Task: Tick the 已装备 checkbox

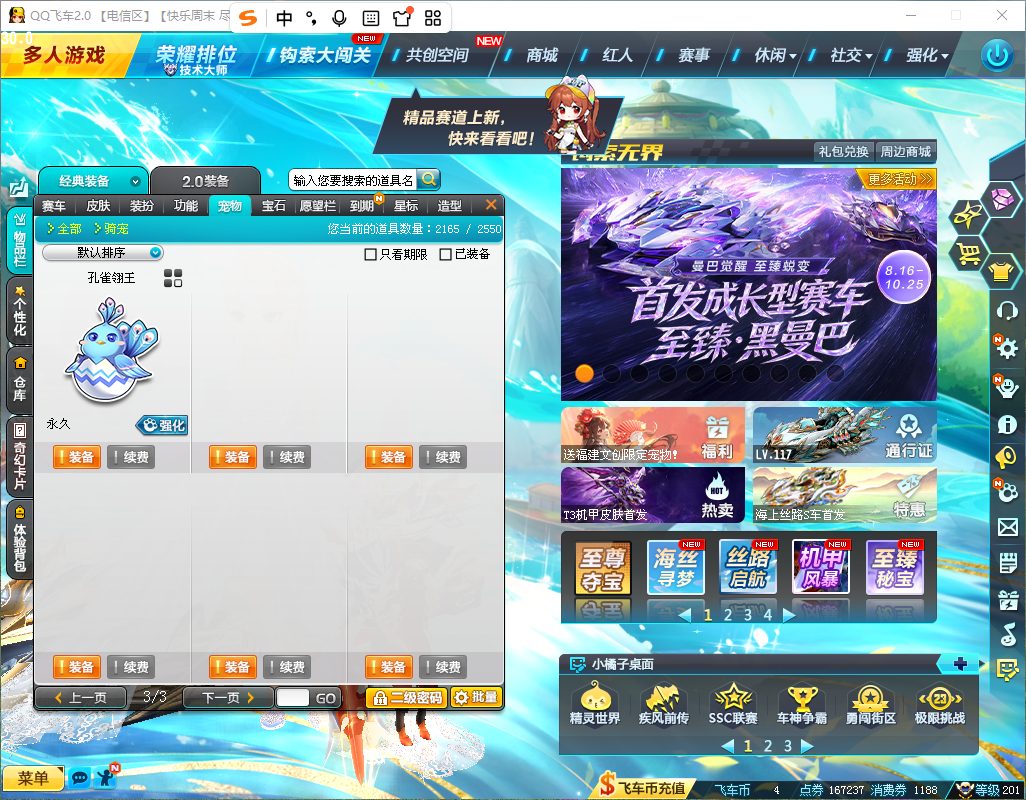Action: coord(446,254)
